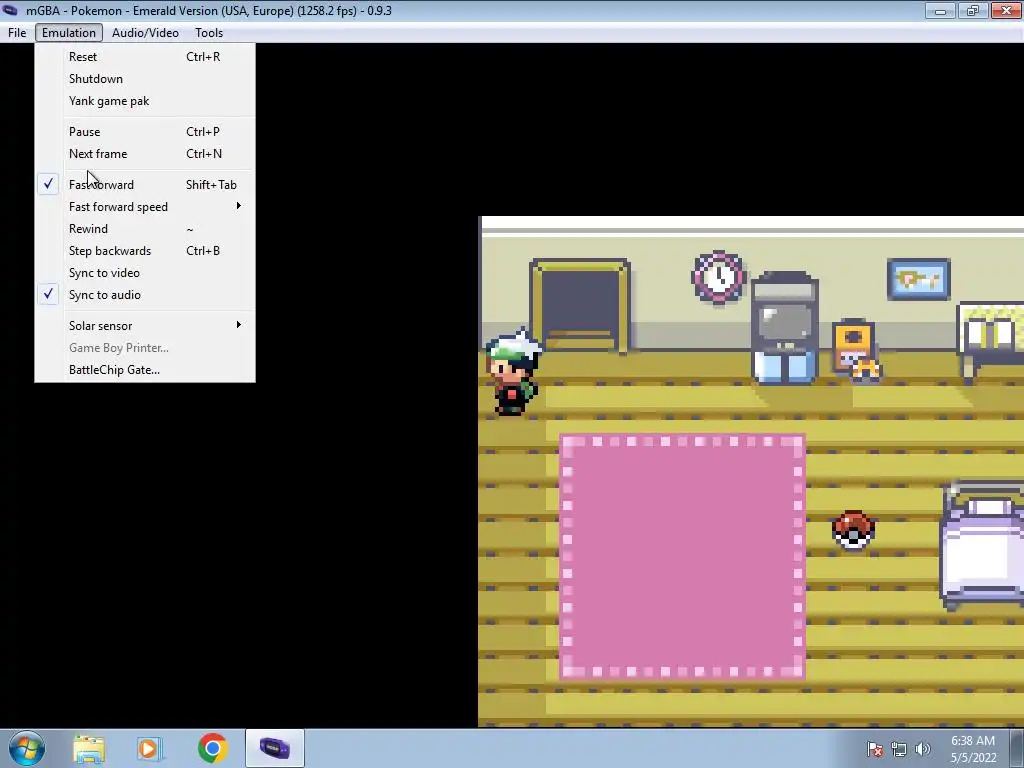This screenshot has height=768, width=1024.
Task: Close the mGBA window
Action: (1006, 10)
